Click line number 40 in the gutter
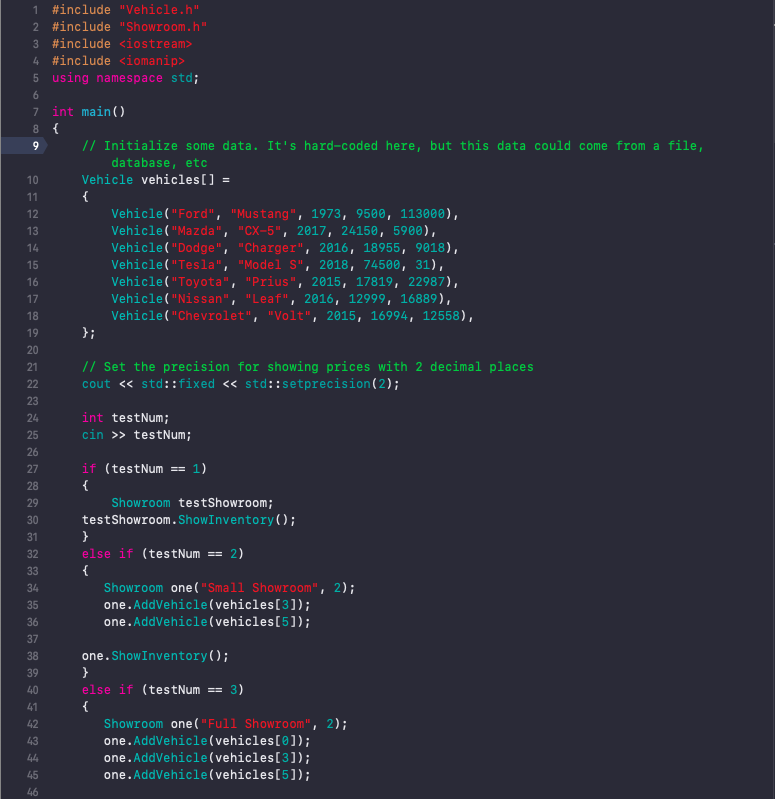Viewport: 775px width, 799px height. click(33, 690)
